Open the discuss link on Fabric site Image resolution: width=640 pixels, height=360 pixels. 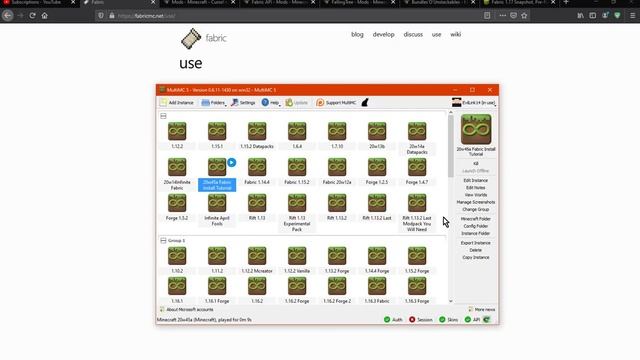(413, 34)
